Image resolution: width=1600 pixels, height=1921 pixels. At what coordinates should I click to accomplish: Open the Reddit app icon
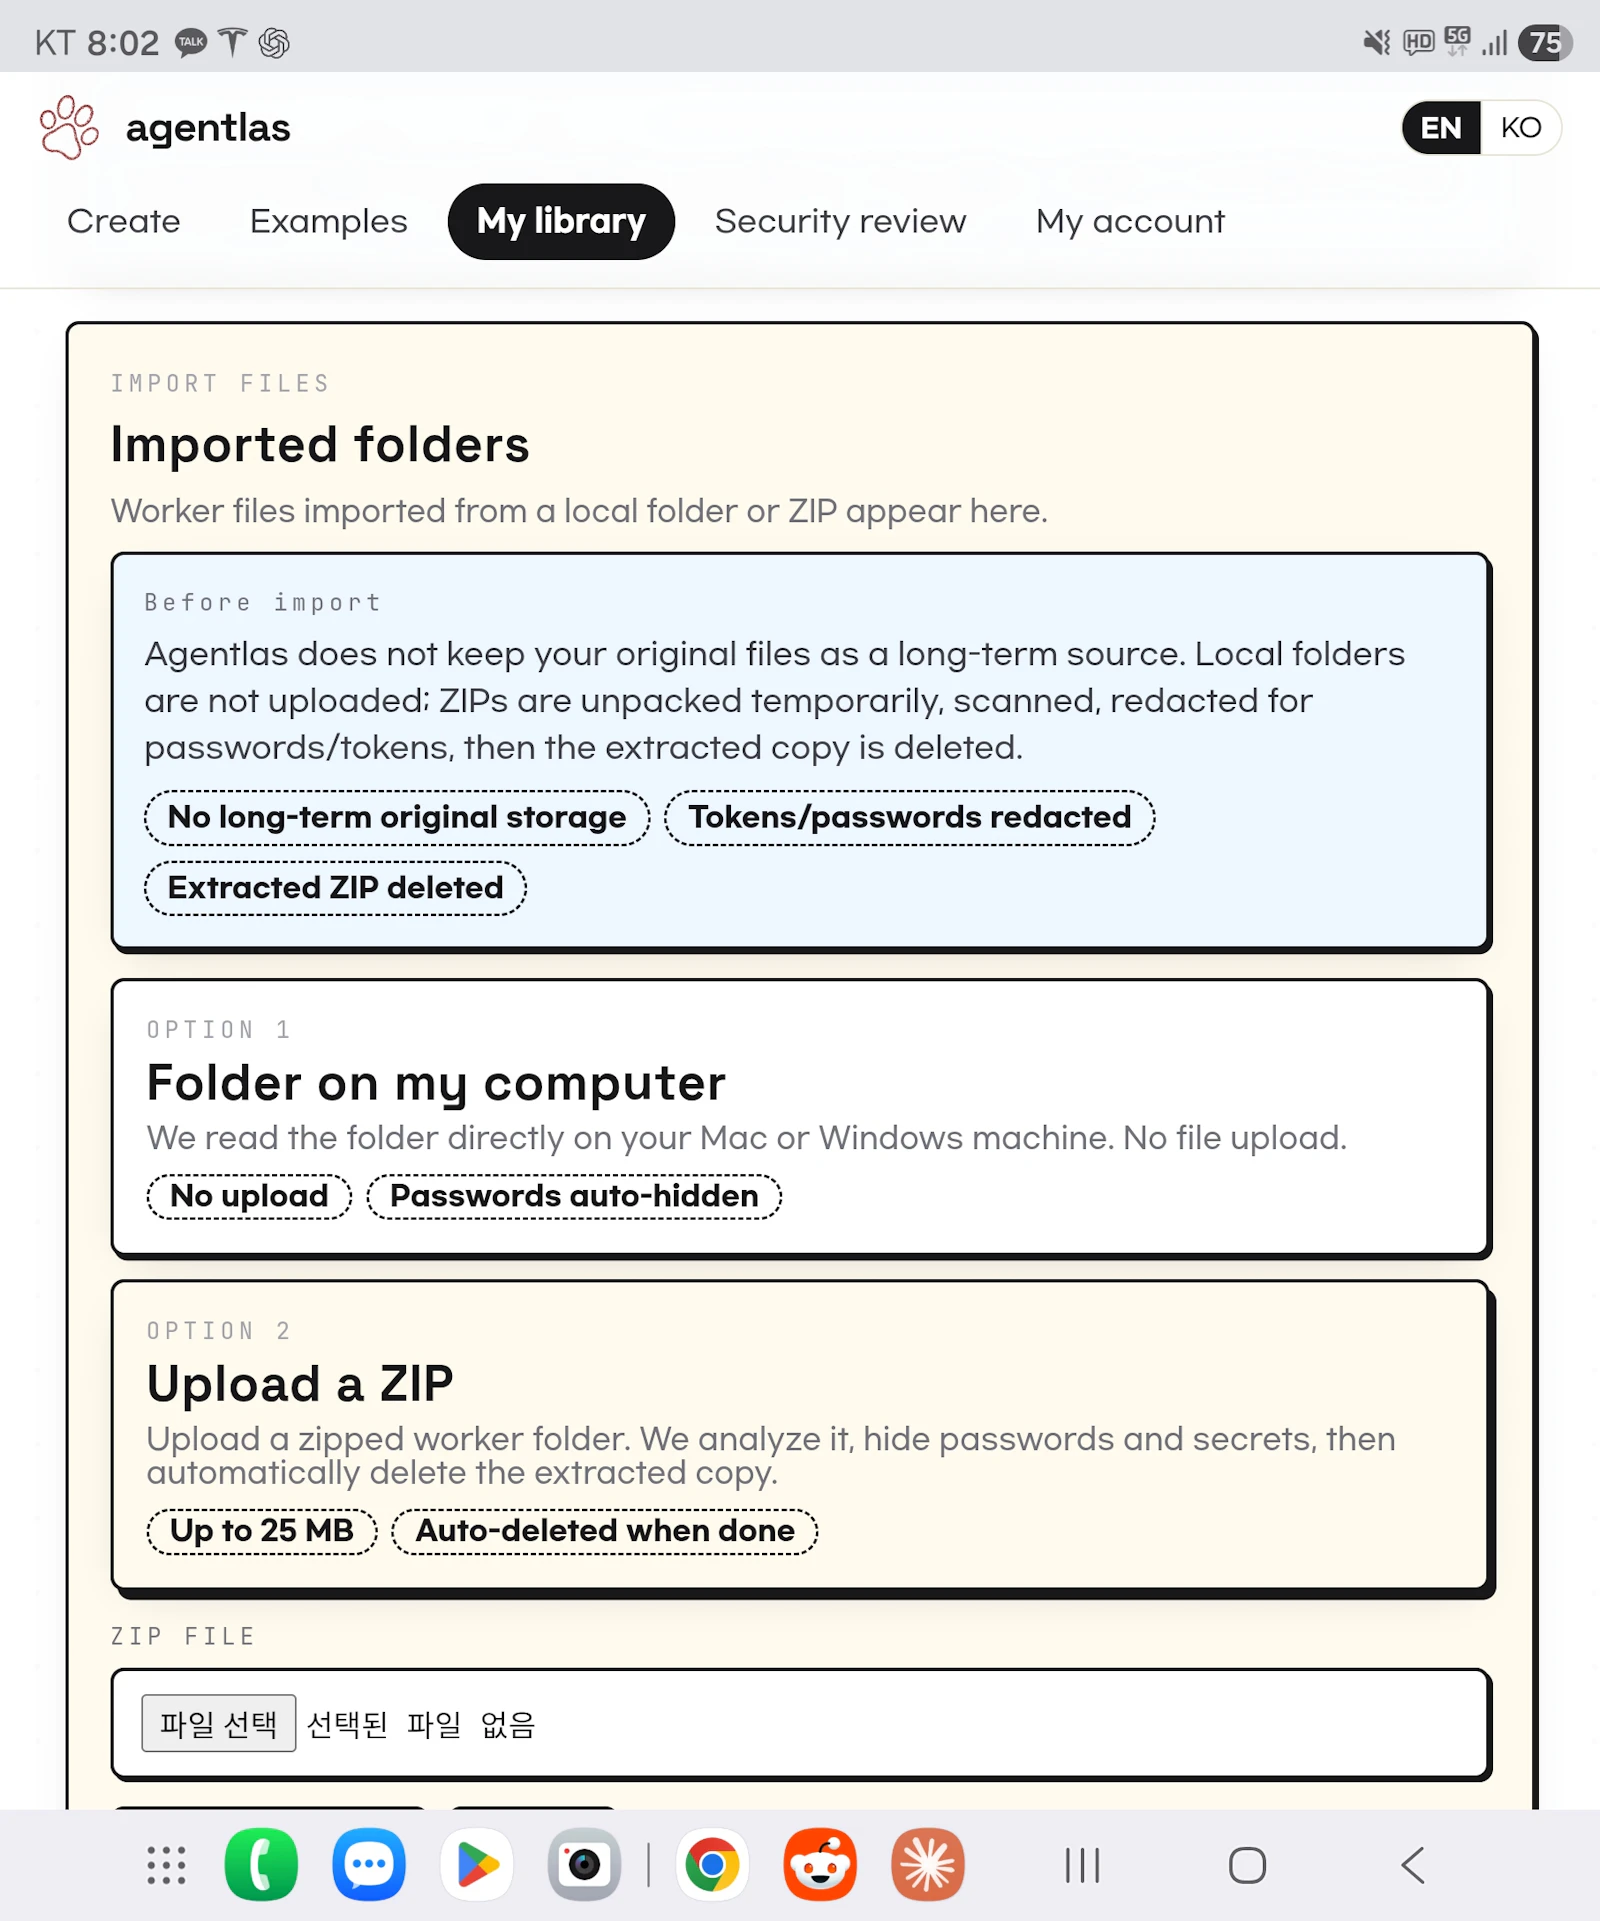(x=820, y=1865)
